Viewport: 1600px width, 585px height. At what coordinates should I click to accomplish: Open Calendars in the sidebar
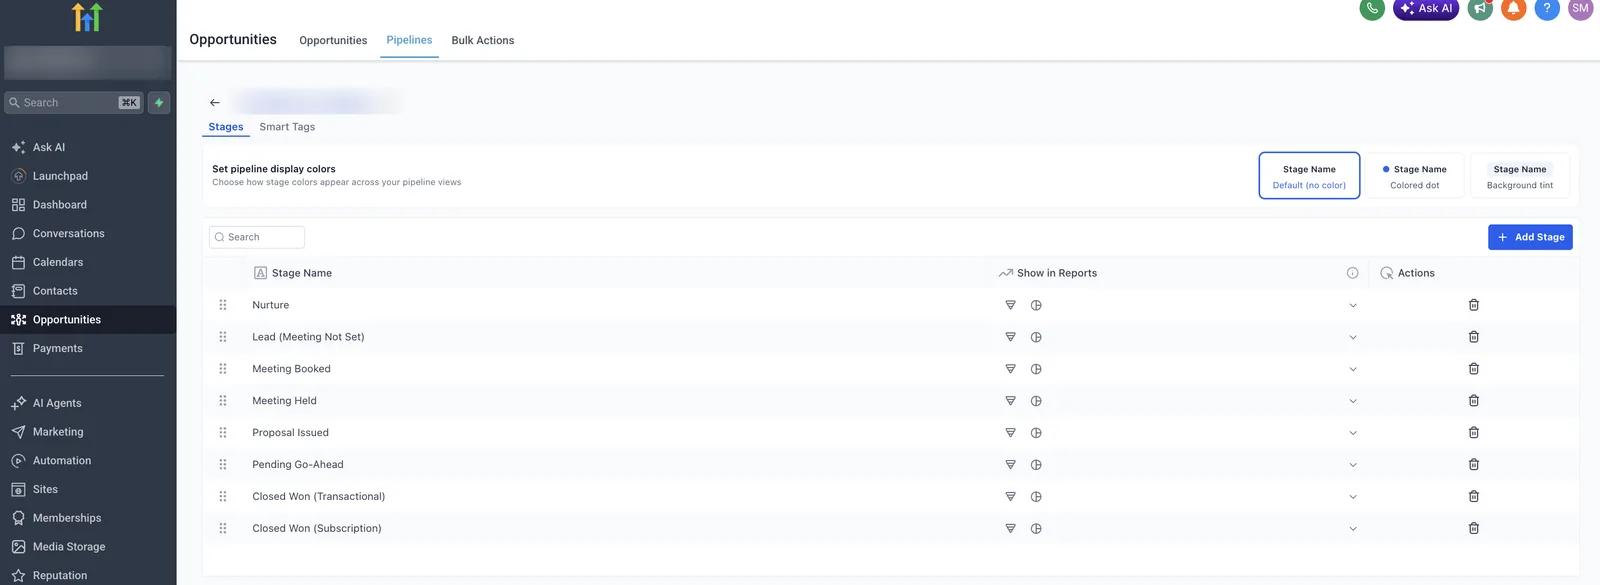88,262
